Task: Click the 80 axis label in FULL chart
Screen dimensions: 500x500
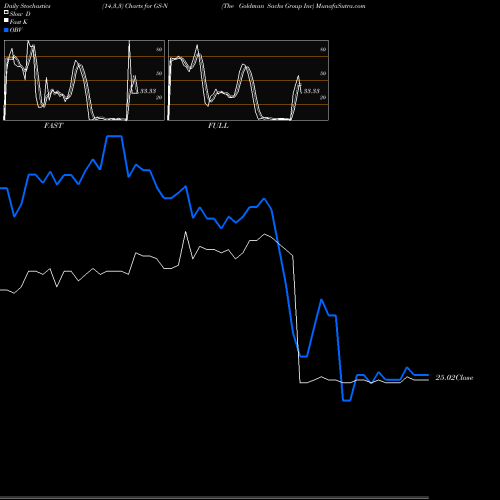Action: click(x=323, y=49)
